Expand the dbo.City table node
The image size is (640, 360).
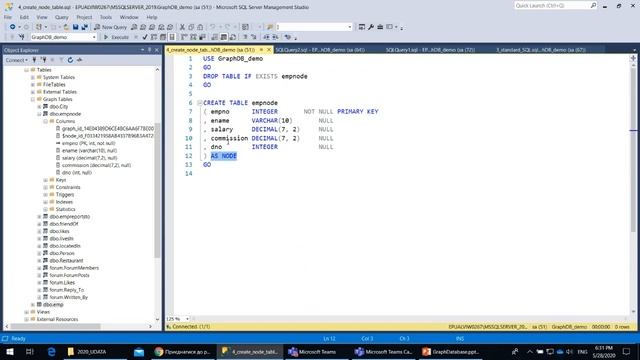(x=39, y=107)
